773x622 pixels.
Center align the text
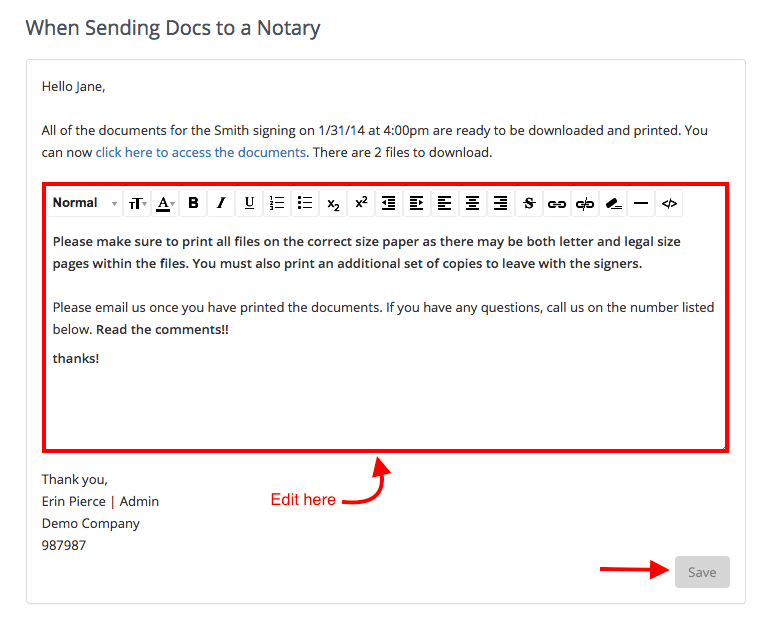click(x=473, y=203)
